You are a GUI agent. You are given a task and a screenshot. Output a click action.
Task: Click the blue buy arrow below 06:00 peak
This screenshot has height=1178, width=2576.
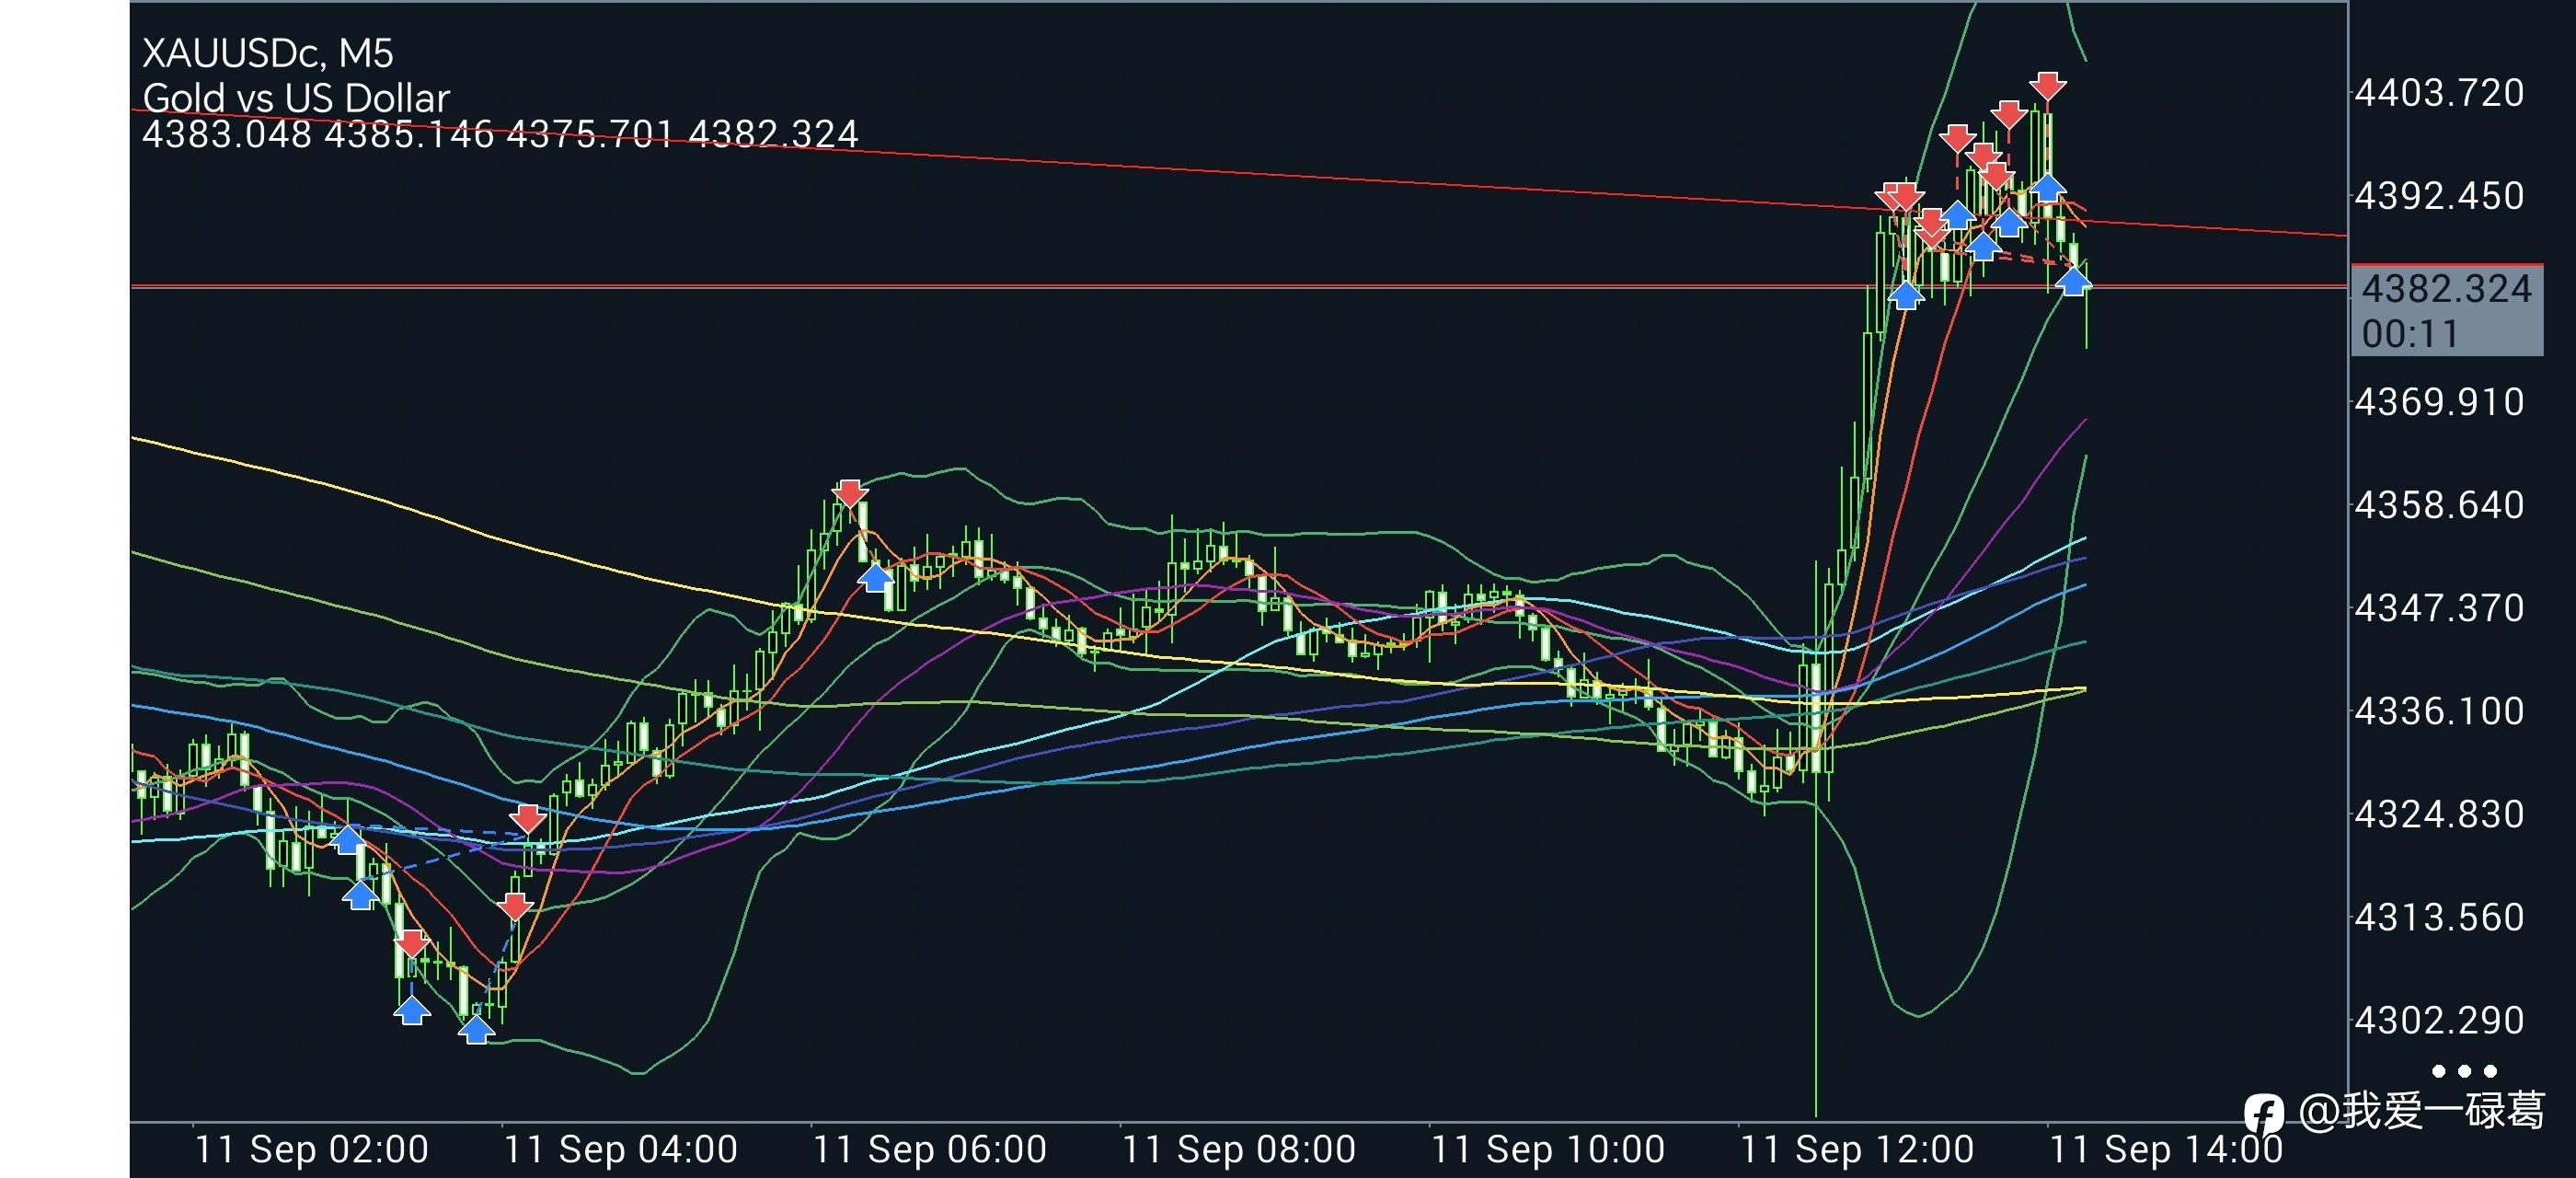pyautogui.click(x=875, y=577)
